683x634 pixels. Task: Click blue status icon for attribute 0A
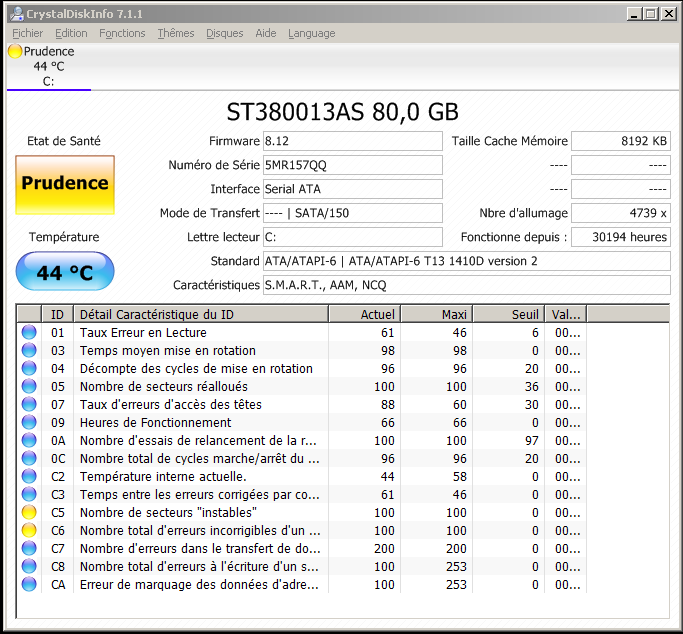click(x=29, y=440)
